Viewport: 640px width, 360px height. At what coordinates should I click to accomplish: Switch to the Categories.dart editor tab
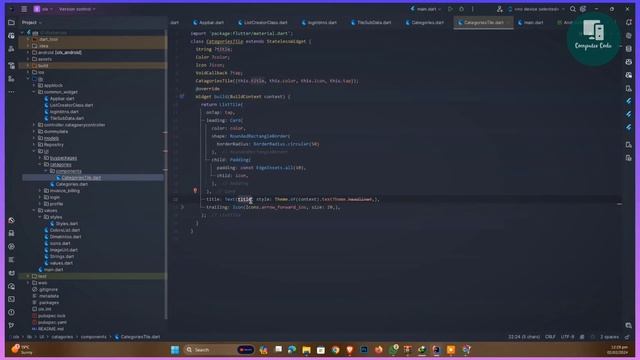click(424, 22)
